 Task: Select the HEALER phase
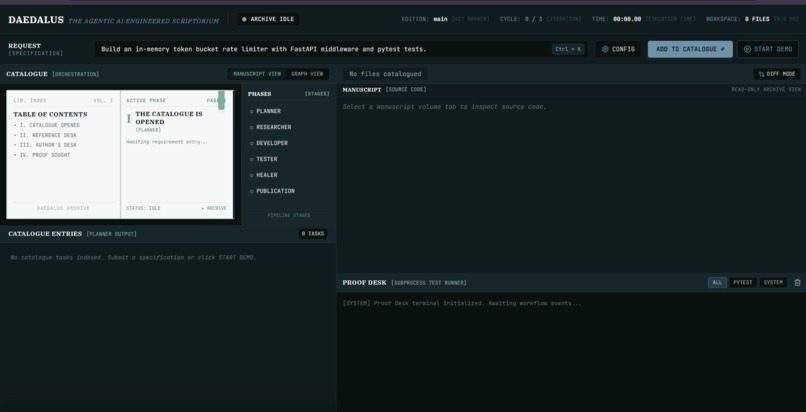click(x=264, y=175)
